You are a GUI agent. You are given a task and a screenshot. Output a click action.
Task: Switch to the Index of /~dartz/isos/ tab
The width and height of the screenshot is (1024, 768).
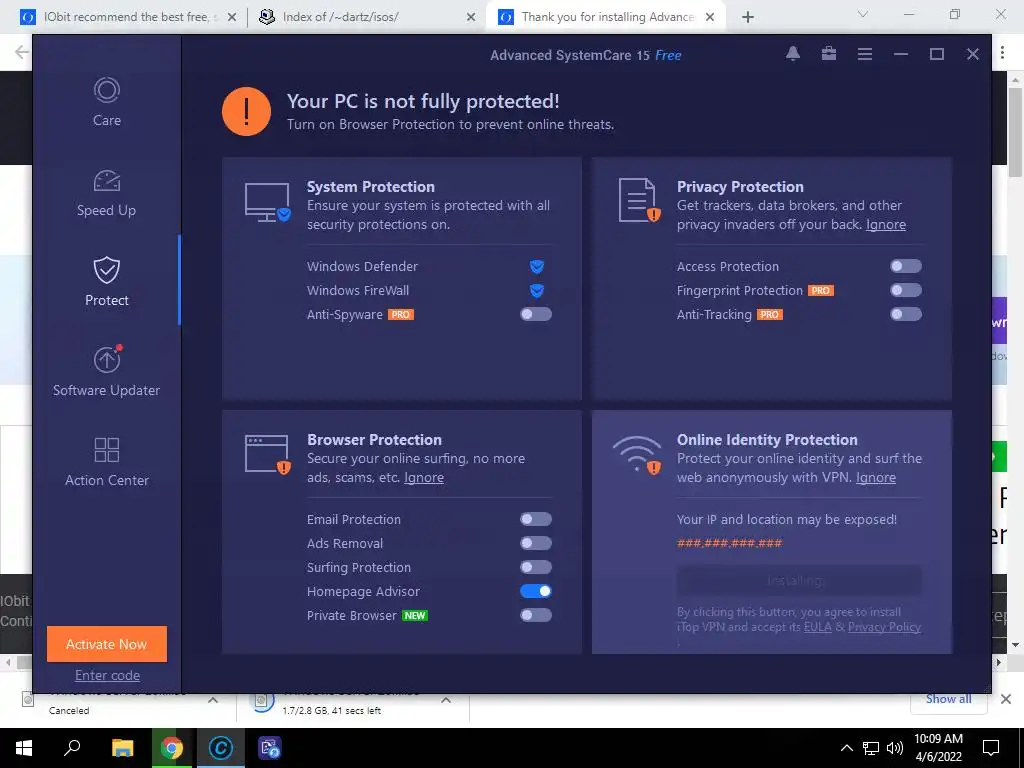[367, 17]
